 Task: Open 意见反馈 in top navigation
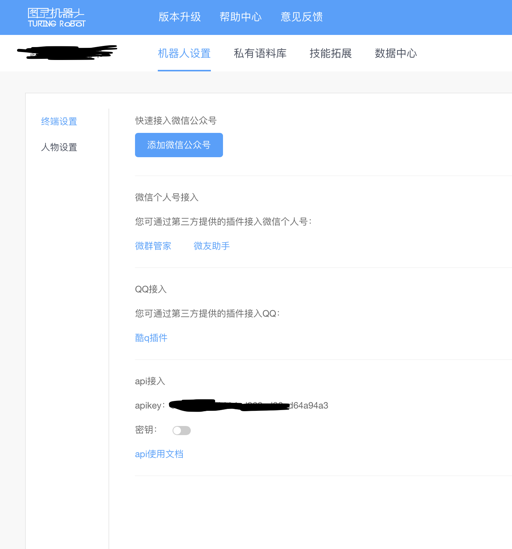tap(302, 17)
